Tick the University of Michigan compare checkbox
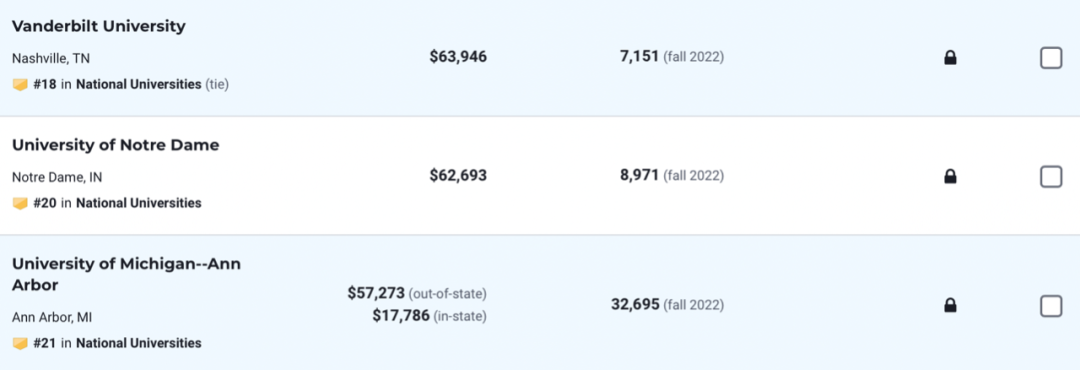This screenshot has height=370, width=1080. point(1051,305)
